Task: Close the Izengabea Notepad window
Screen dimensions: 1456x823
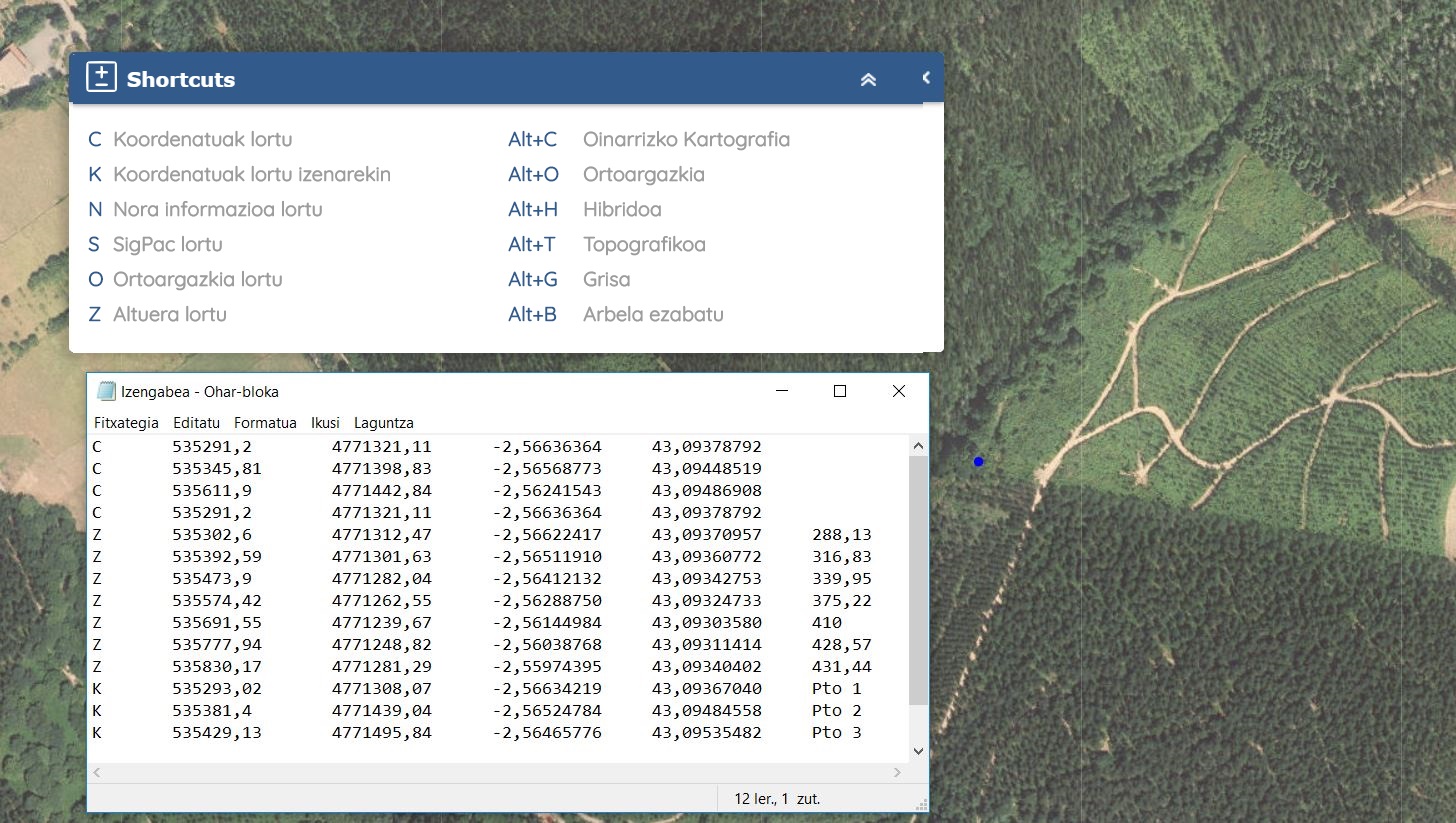Action: 898,392
